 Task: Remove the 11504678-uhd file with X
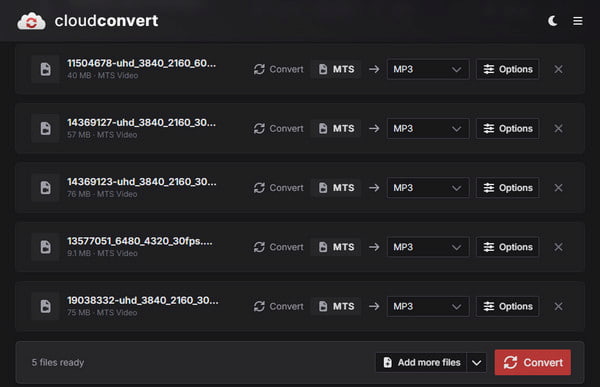point(558,69)
